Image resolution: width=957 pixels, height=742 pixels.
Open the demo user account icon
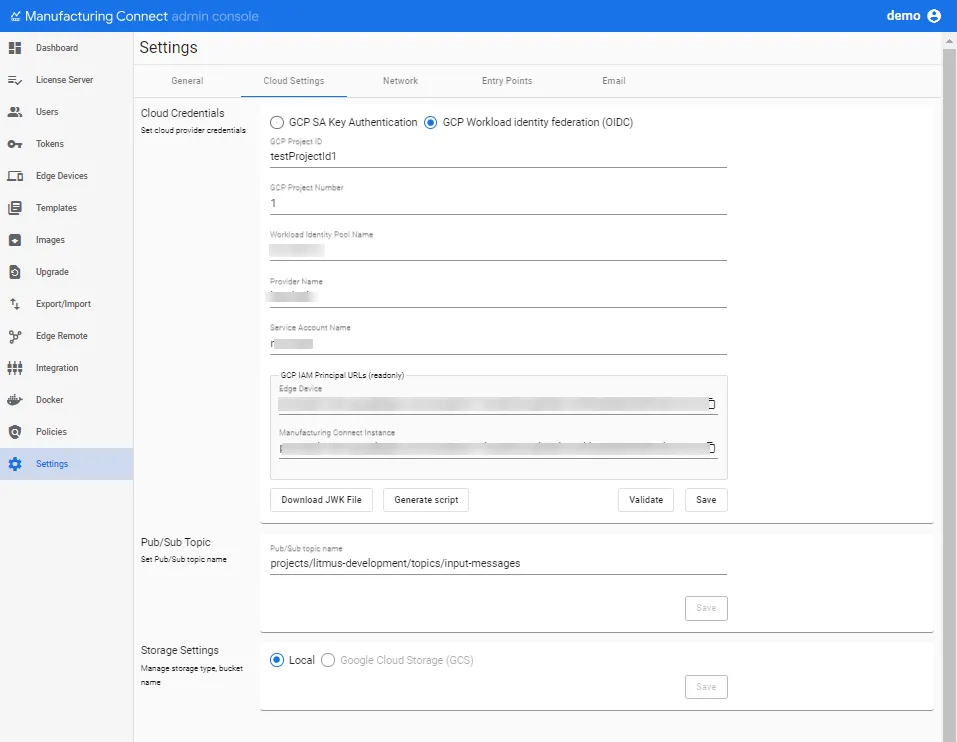(934, 16)
